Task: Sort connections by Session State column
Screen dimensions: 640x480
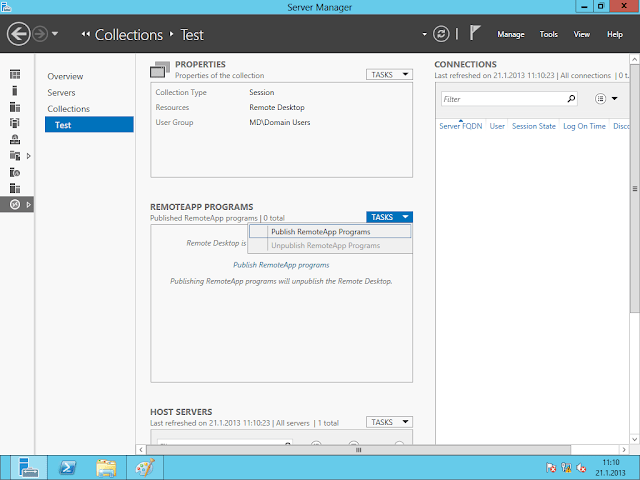Action: click(x=533, y=127)
